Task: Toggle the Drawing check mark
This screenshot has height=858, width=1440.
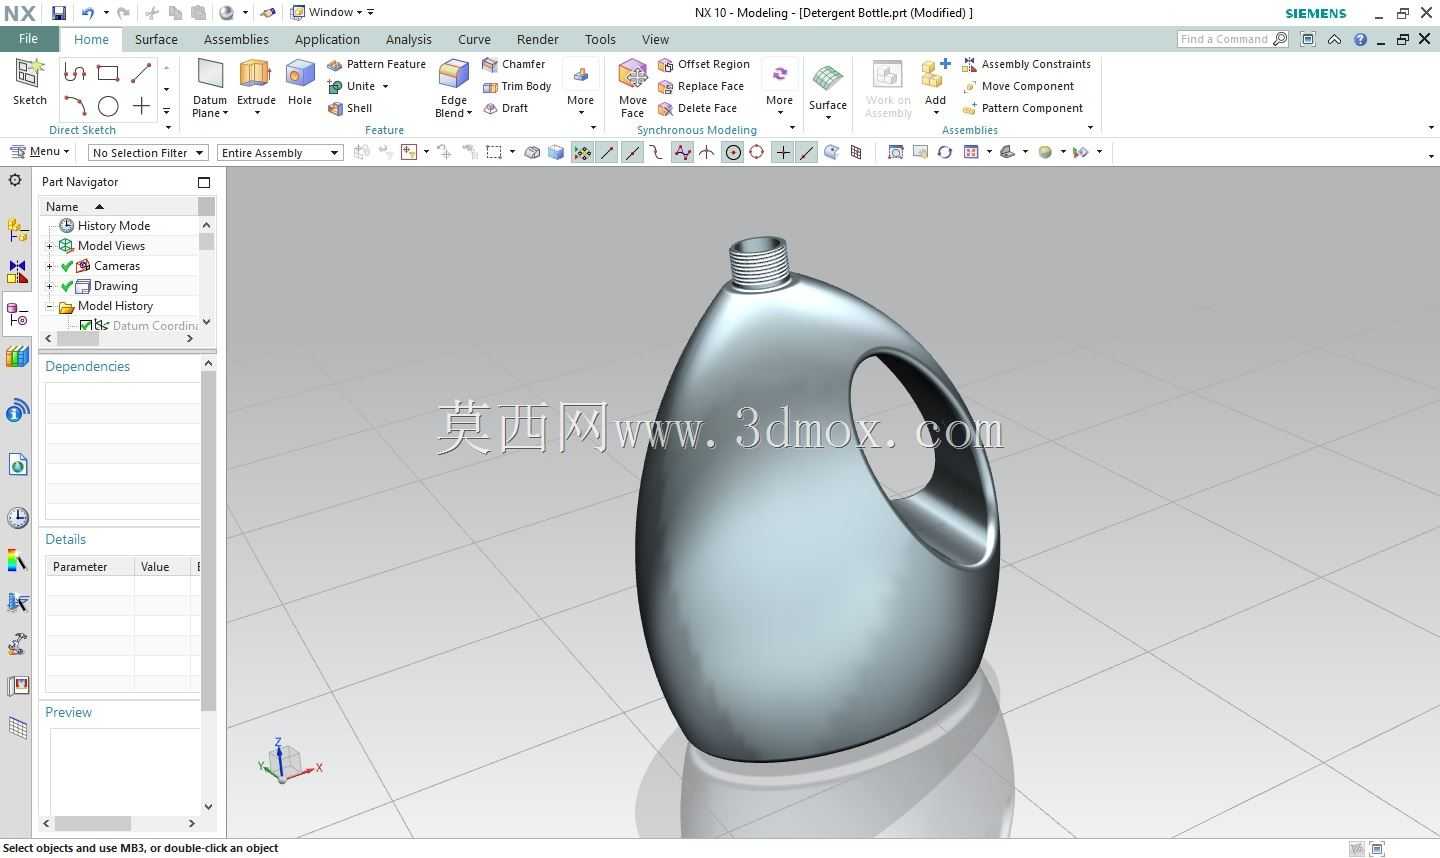Action: [67, 286]
